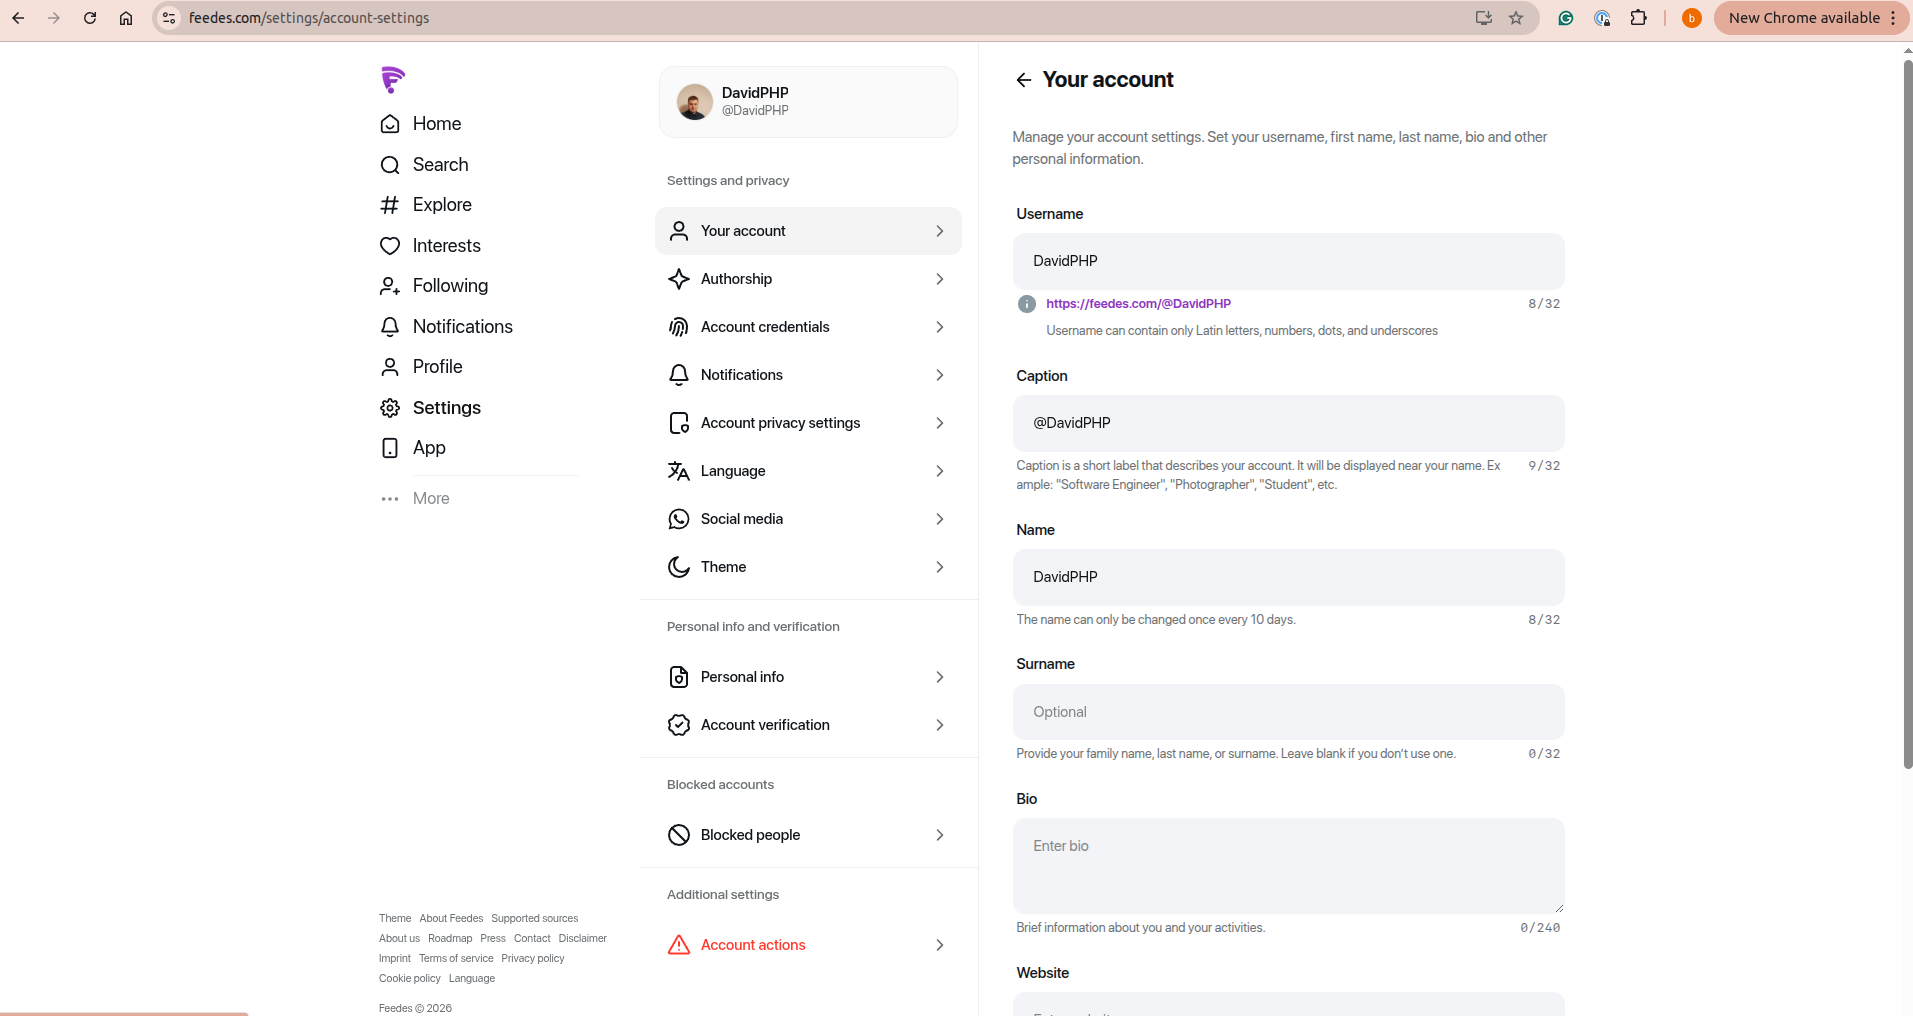Click the Username input field
Viewport: 1913px width, 1016px height.
pos(1288,261)
